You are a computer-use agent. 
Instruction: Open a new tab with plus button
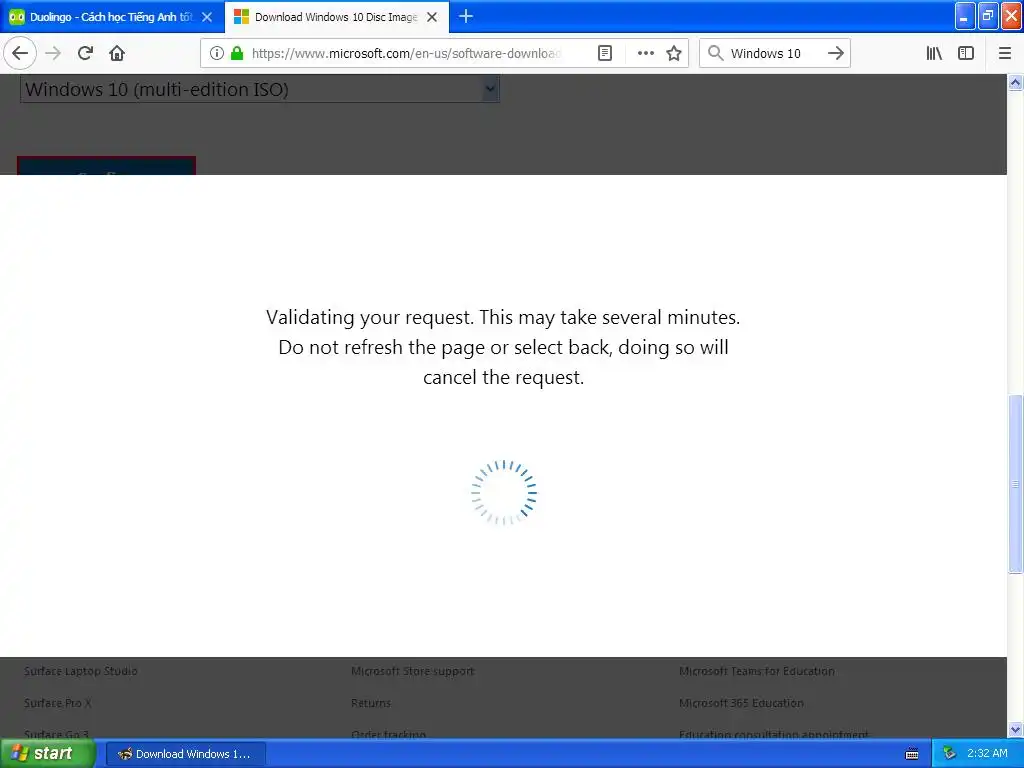(466, 16)
